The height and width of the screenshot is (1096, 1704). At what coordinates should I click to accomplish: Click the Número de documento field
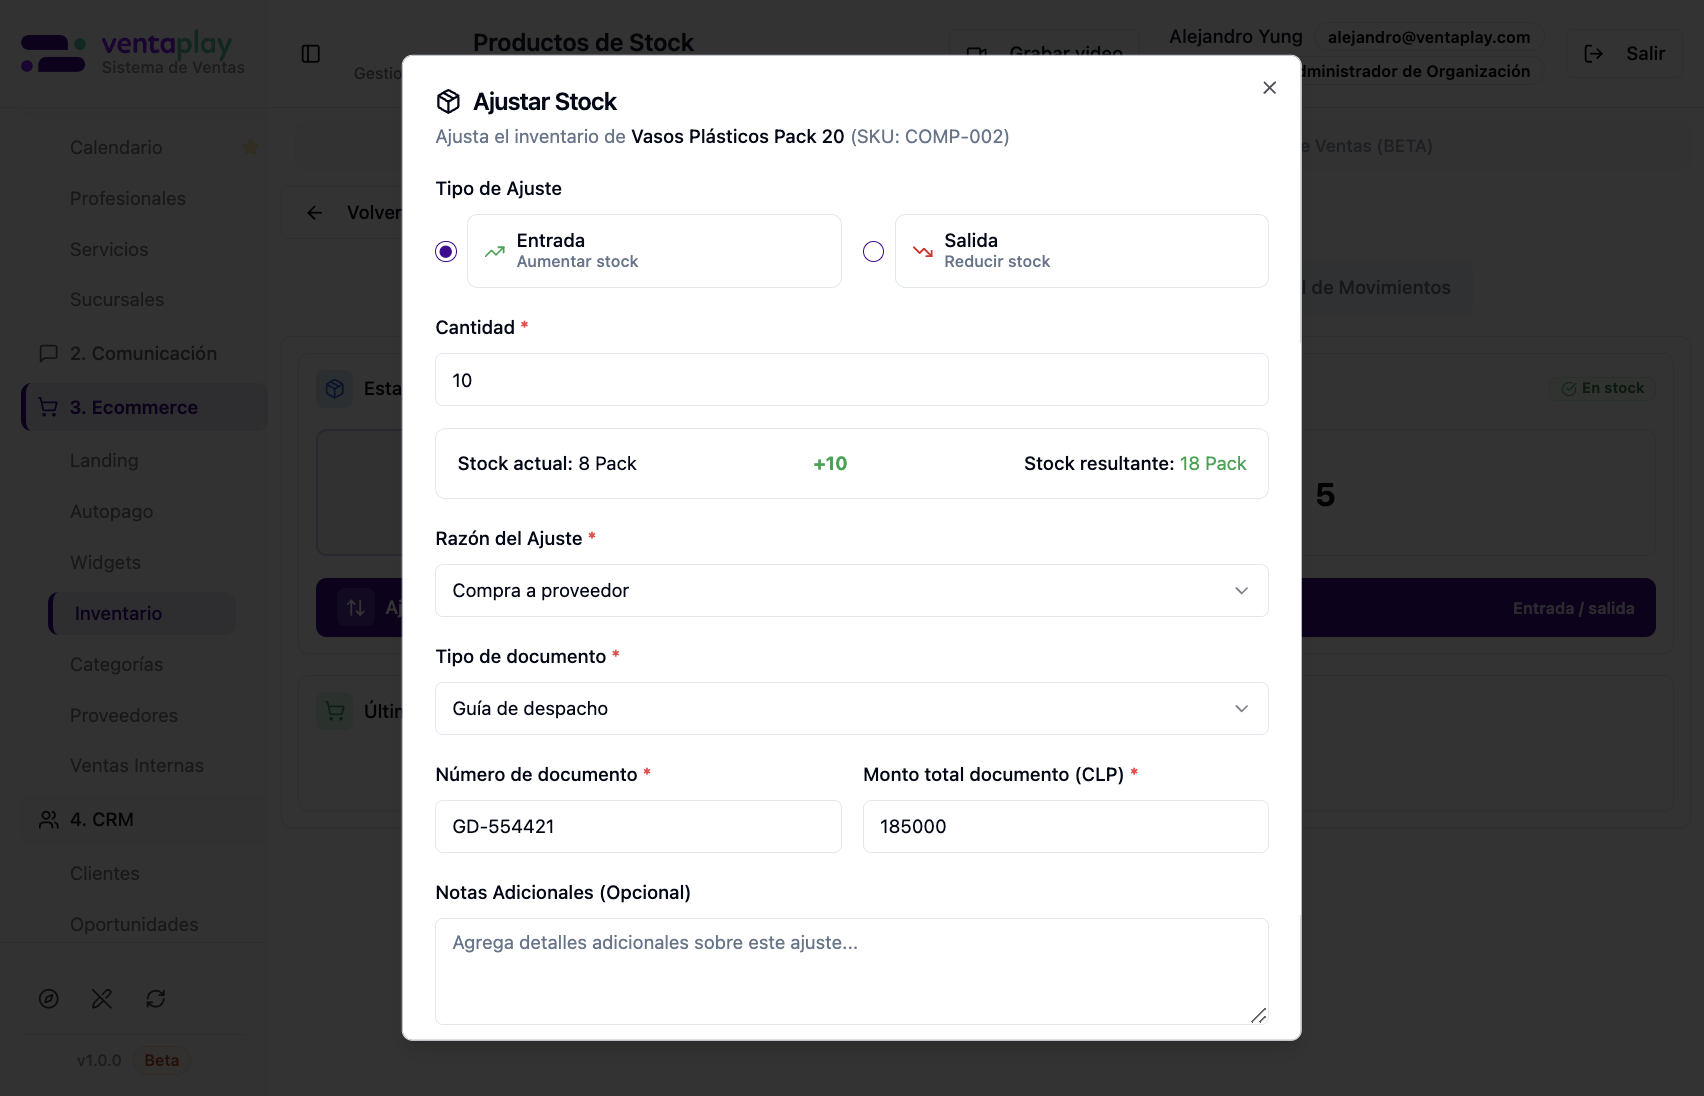(638, 827)
